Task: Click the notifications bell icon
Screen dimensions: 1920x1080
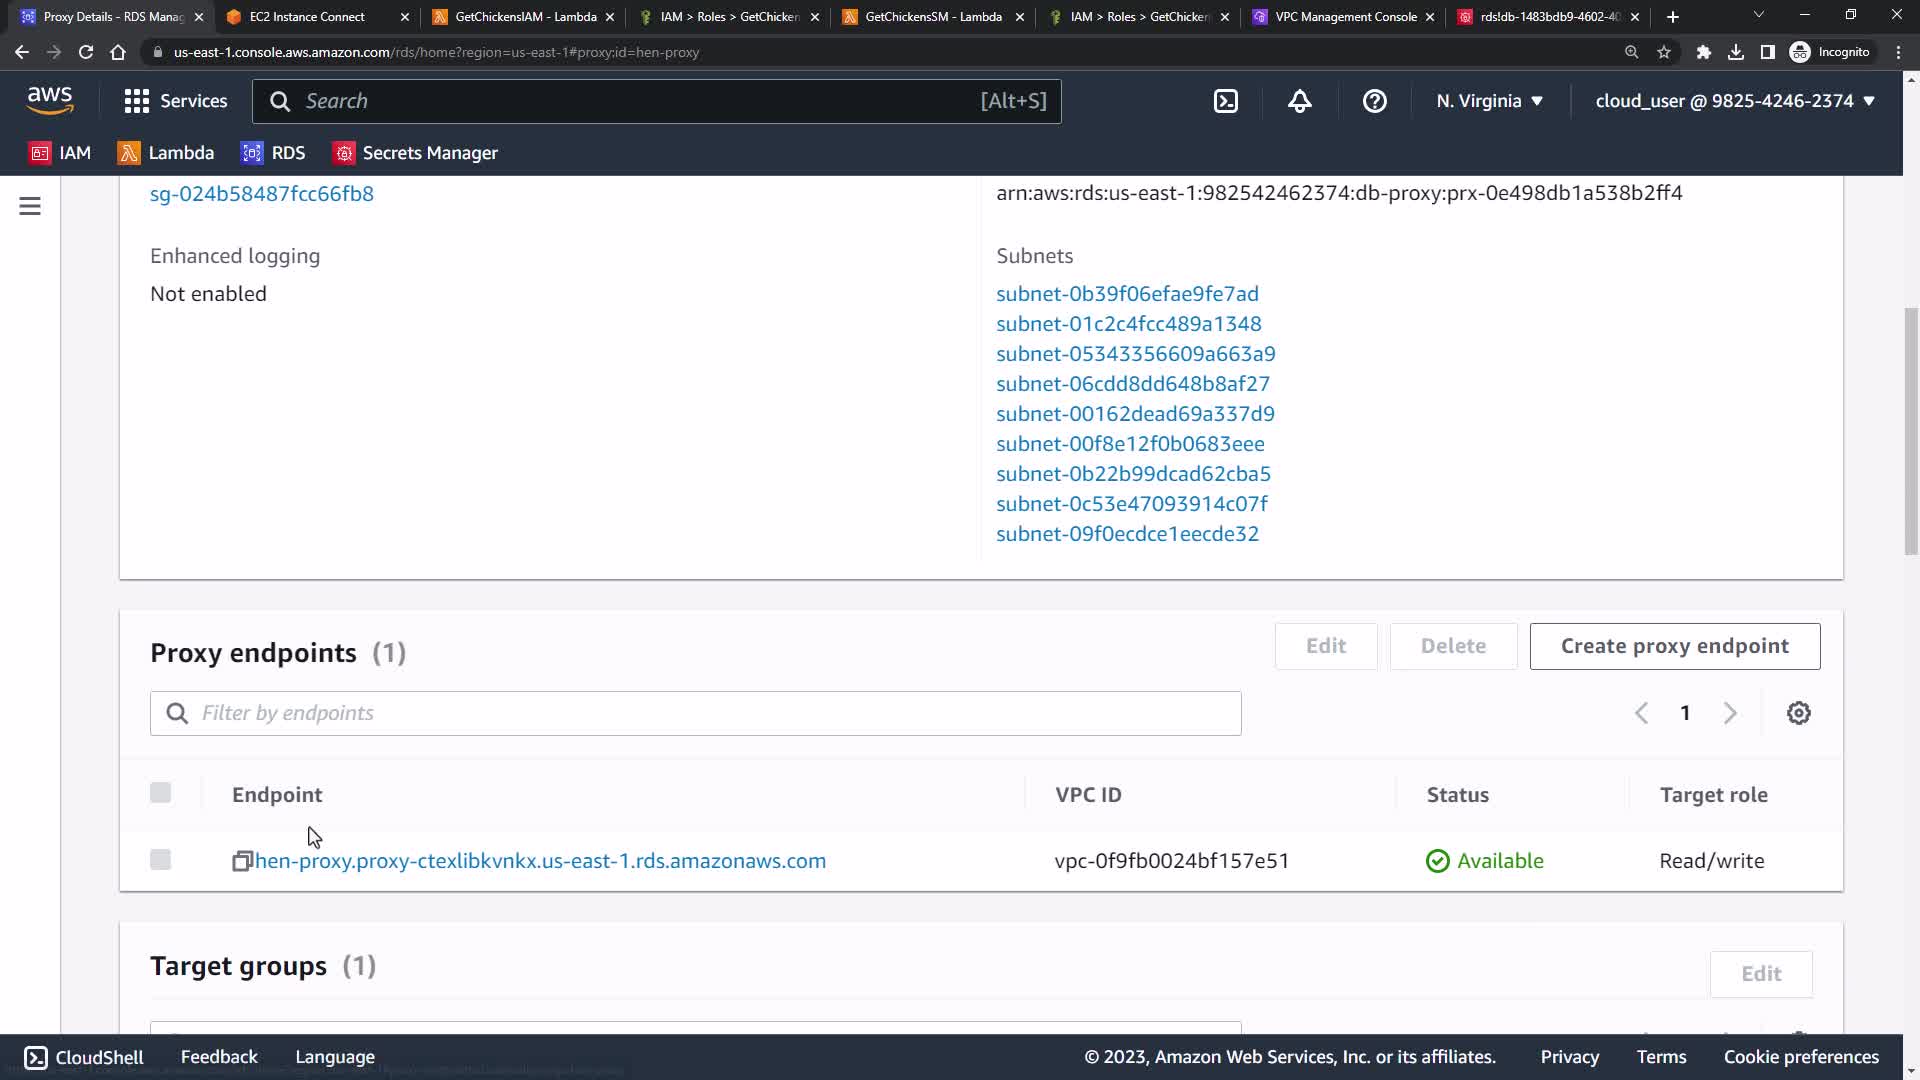Action: point(1299,101)
